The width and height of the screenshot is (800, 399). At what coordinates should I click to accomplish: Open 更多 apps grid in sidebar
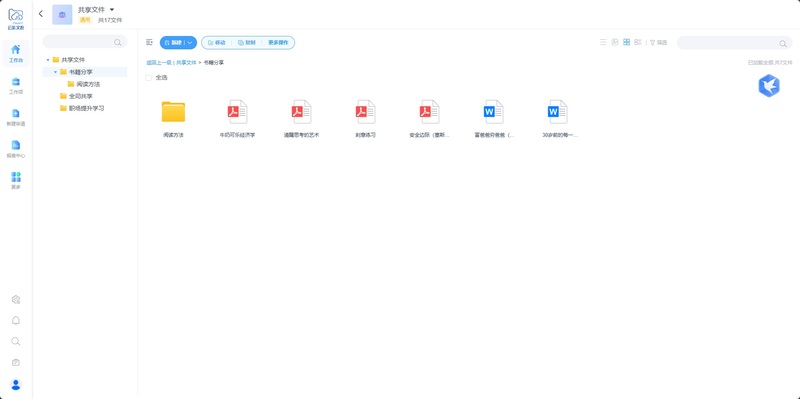click(x=16, y=180)
